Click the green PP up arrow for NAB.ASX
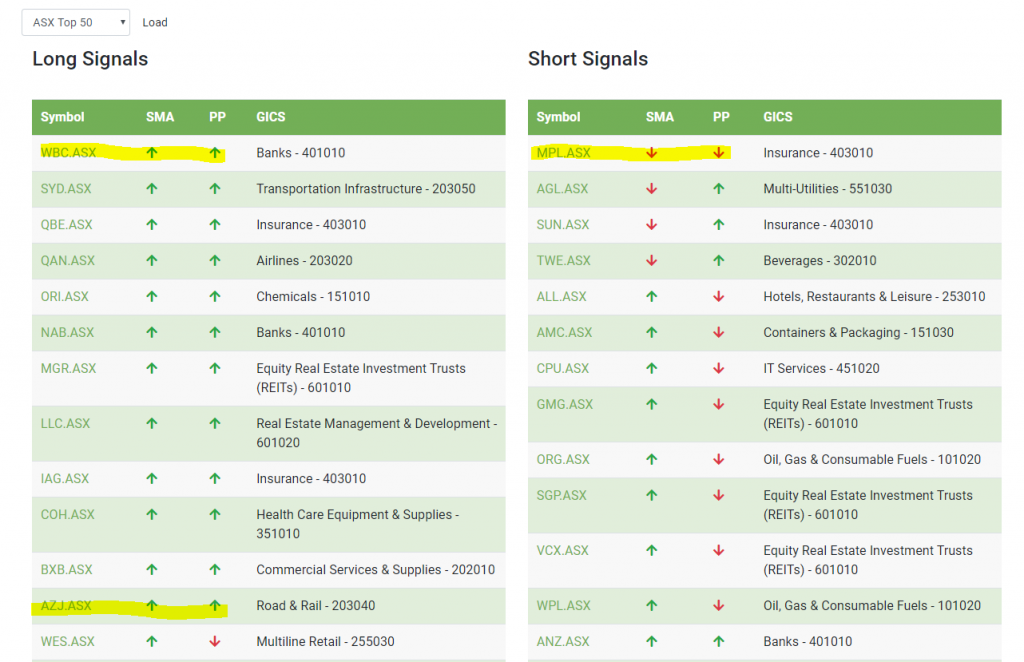Viewport: 1024px width, 662px height. 215,332
